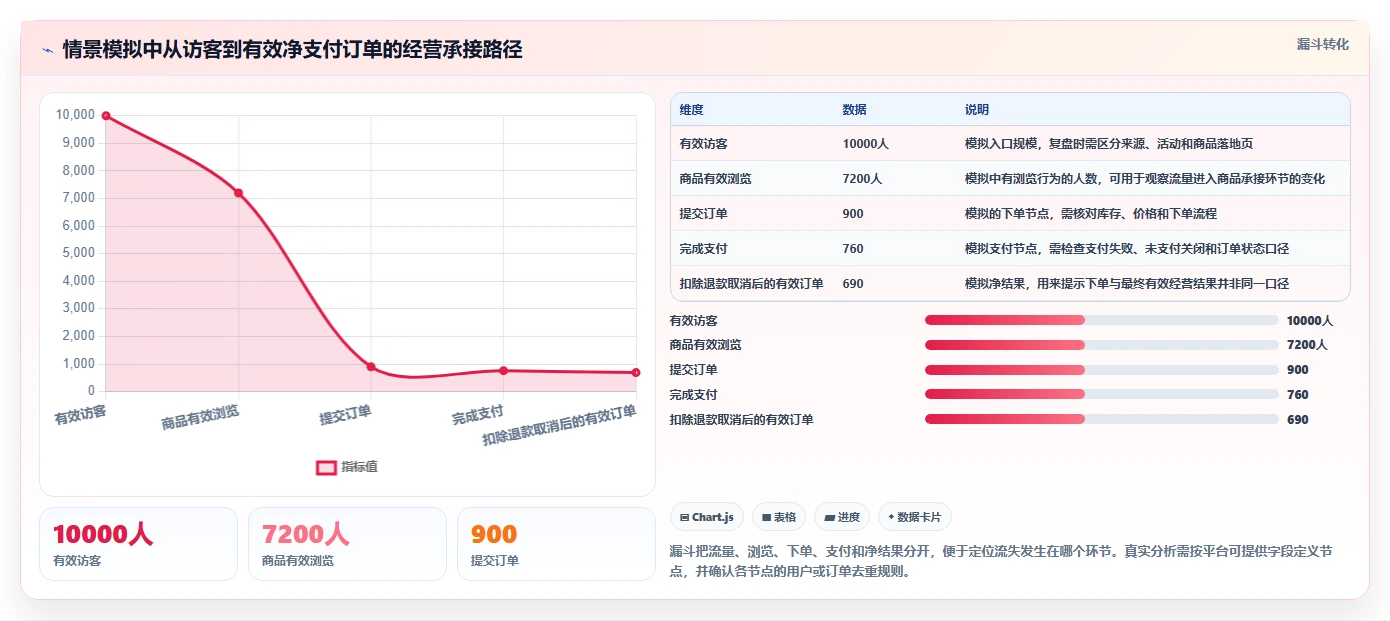Click the 扣除退款取消后的有效订单 progress bar
The height and width of the screenshot is (621, 1390).
point(1101,419)
